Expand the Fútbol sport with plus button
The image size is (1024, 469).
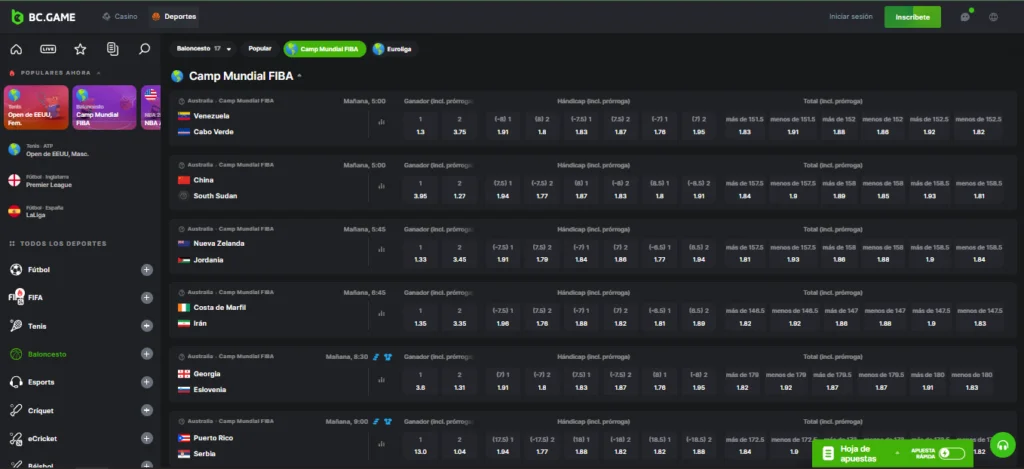[x=147, y=270]
